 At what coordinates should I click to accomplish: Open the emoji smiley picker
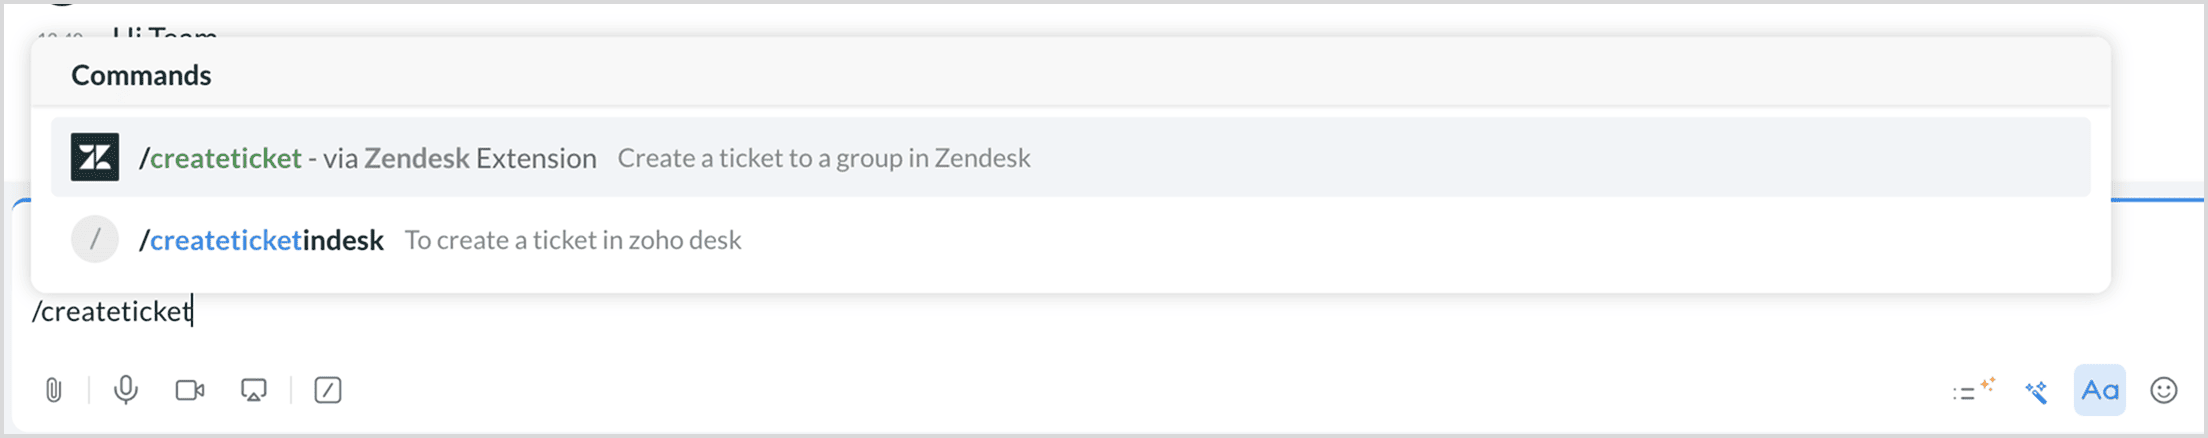click(x=2164, y=390)
